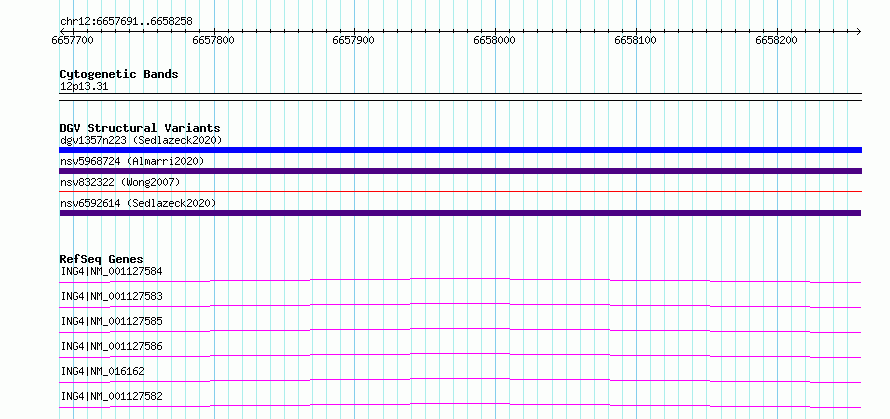The image size is (890, 419).
Task: Click the purple nsv6592614 variant bar
Action: pos(460,213)
